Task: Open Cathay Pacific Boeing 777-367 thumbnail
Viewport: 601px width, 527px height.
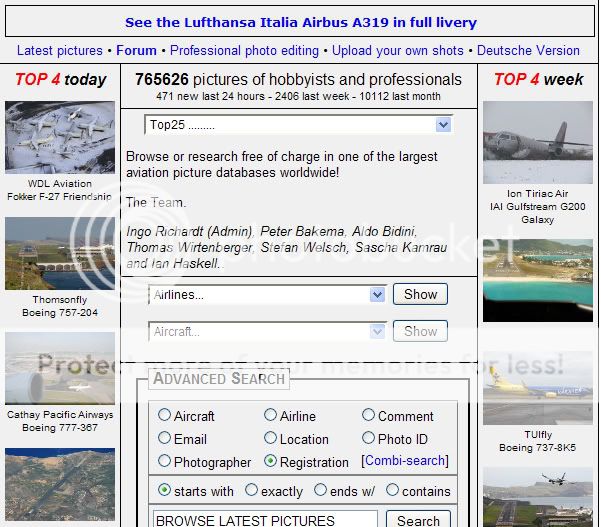Action: pyautogui.click(x=60, y=368)
